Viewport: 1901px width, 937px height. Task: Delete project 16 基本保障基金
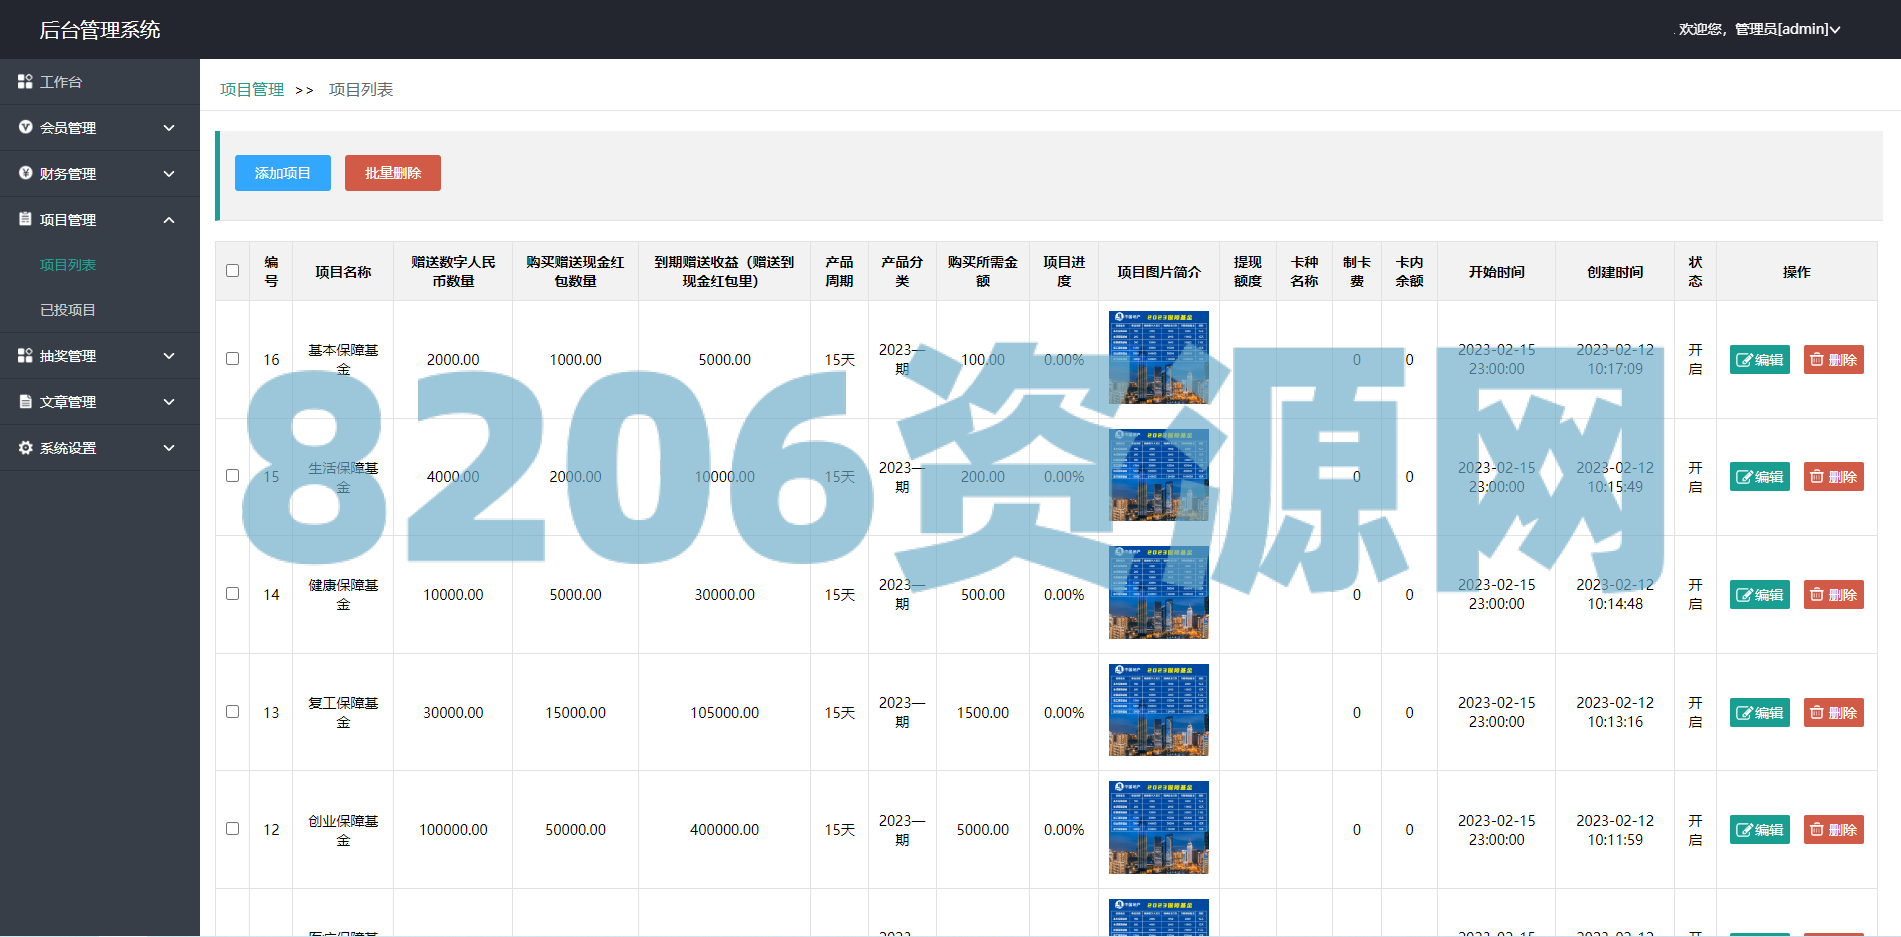(x=1834, y=360)
